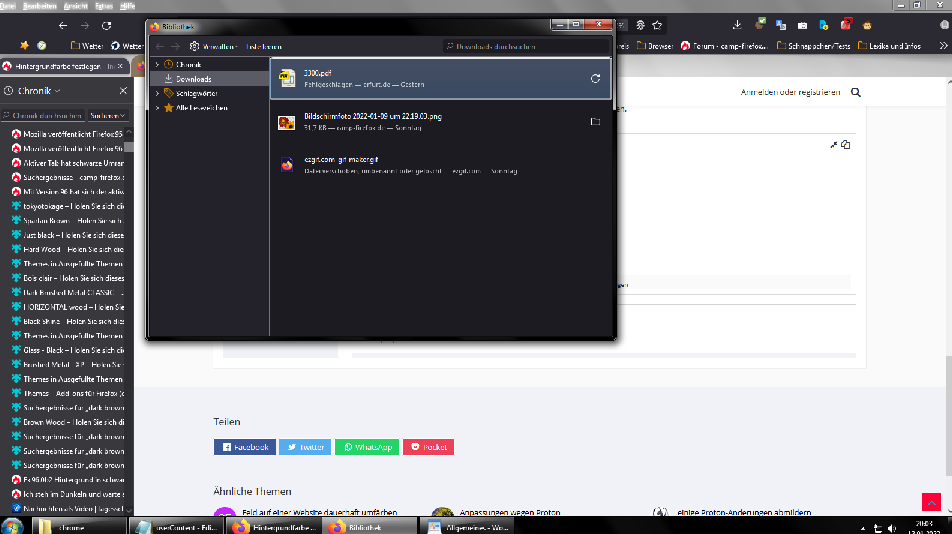Bookmark this page with the star icon
The height and width of the screenshot is (534, 952).
658,25
